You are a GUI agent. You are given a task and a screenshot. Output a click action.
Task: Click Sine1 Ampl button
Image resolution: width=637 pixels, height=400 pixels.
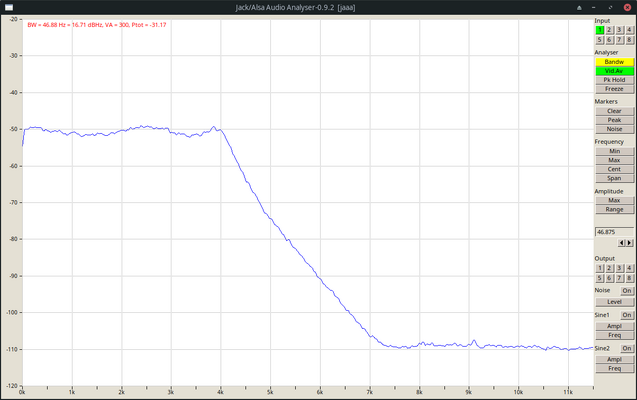click(614, 326)
